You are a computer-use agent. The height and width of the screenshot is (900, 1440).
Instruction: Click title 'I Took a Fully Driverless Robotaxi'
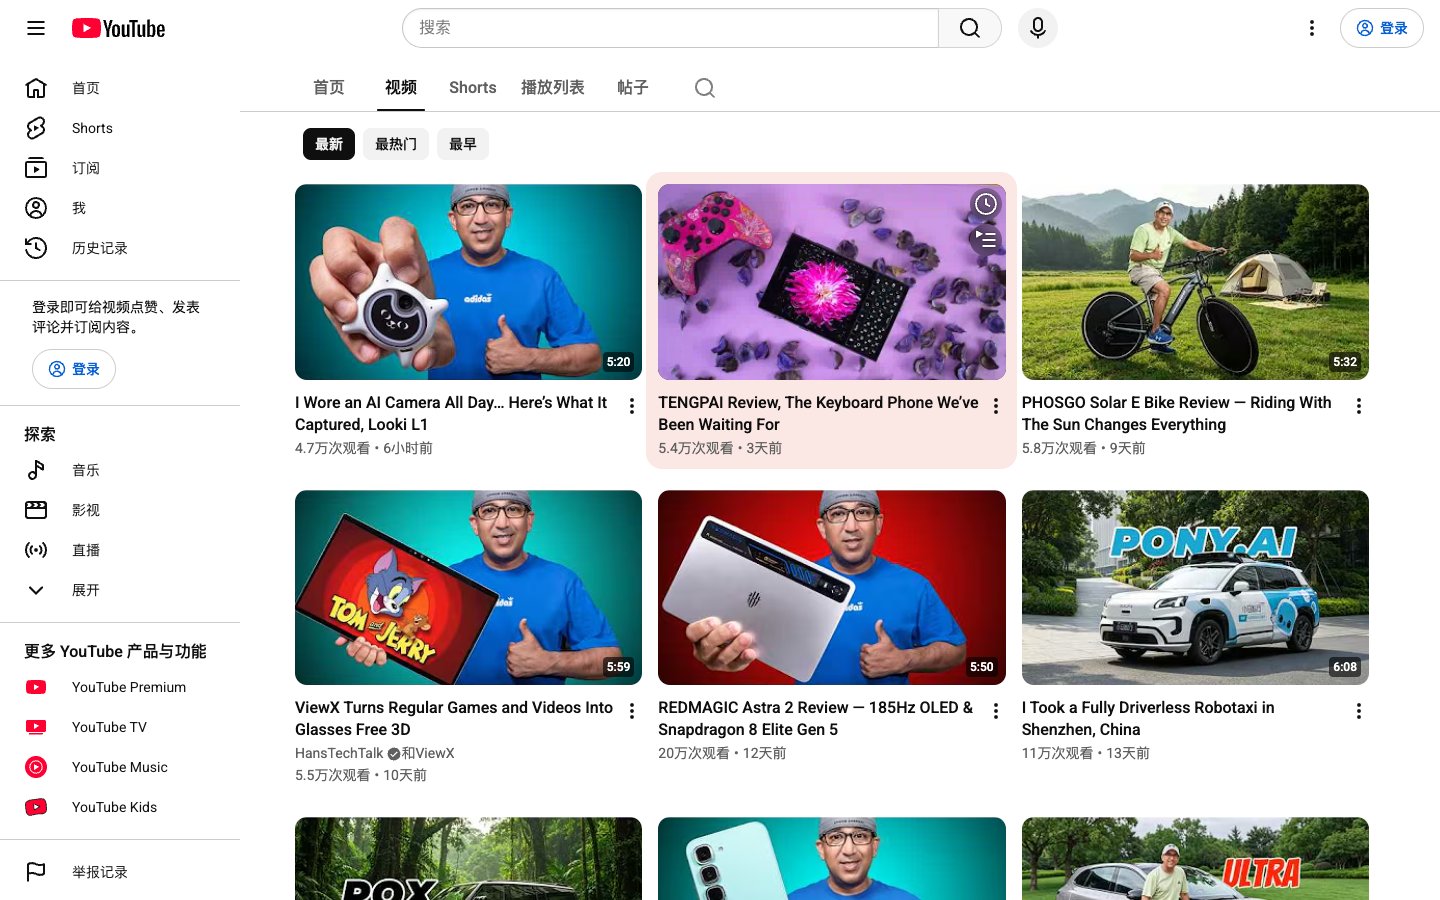1148,718
